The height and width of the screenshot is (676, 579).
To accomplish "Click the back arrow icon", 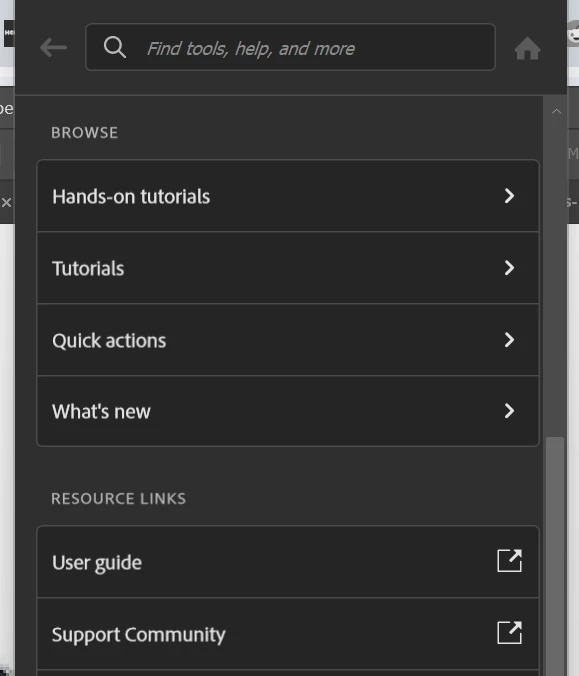I will 53,47.
